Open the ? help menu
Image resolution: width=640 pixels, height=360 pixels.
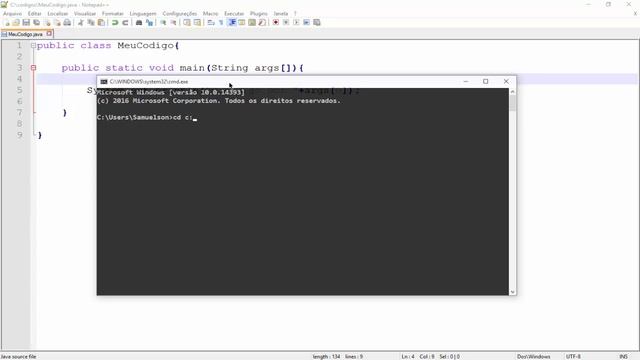pyautogui.click(x=295, y=13)
